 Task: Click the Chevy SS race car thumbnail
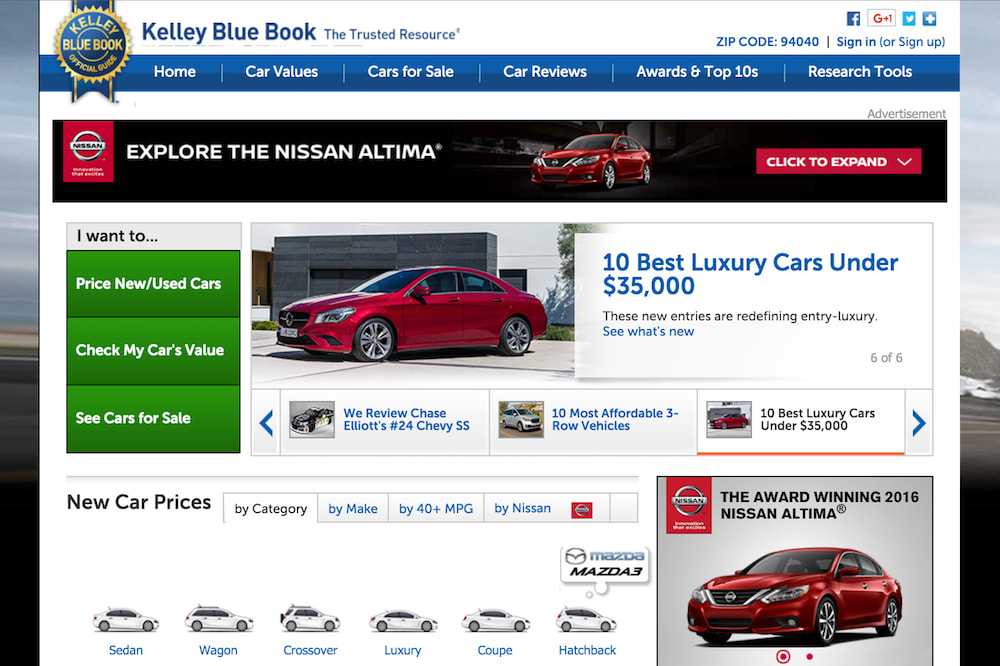312,419
